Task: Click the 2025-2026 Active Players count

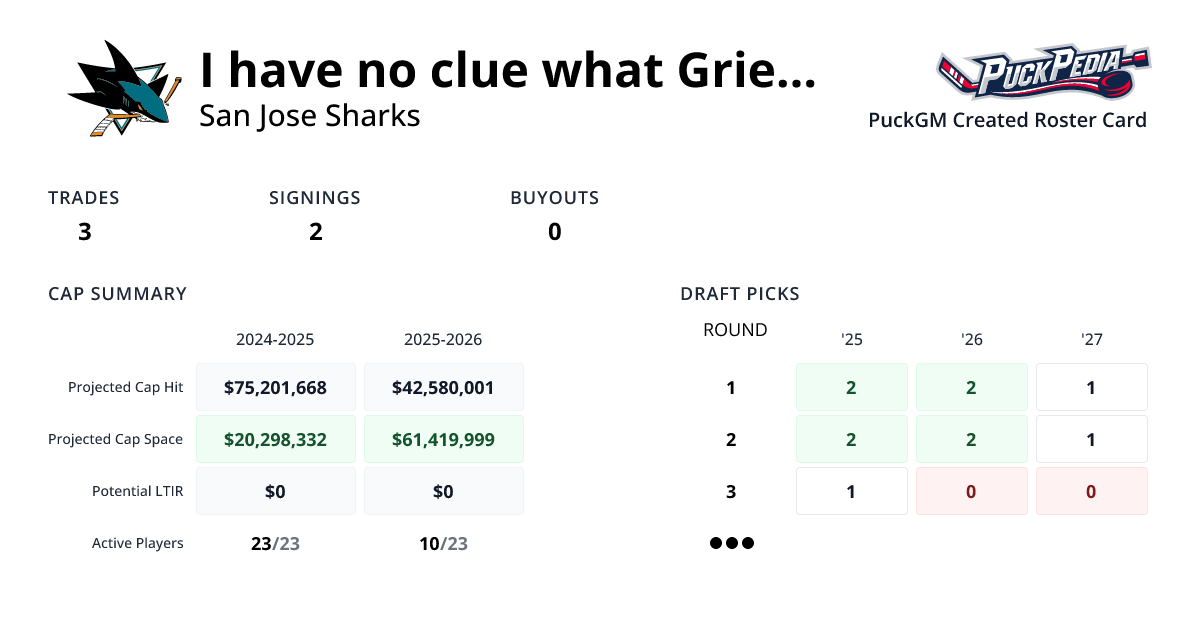Action: point(443,544)
